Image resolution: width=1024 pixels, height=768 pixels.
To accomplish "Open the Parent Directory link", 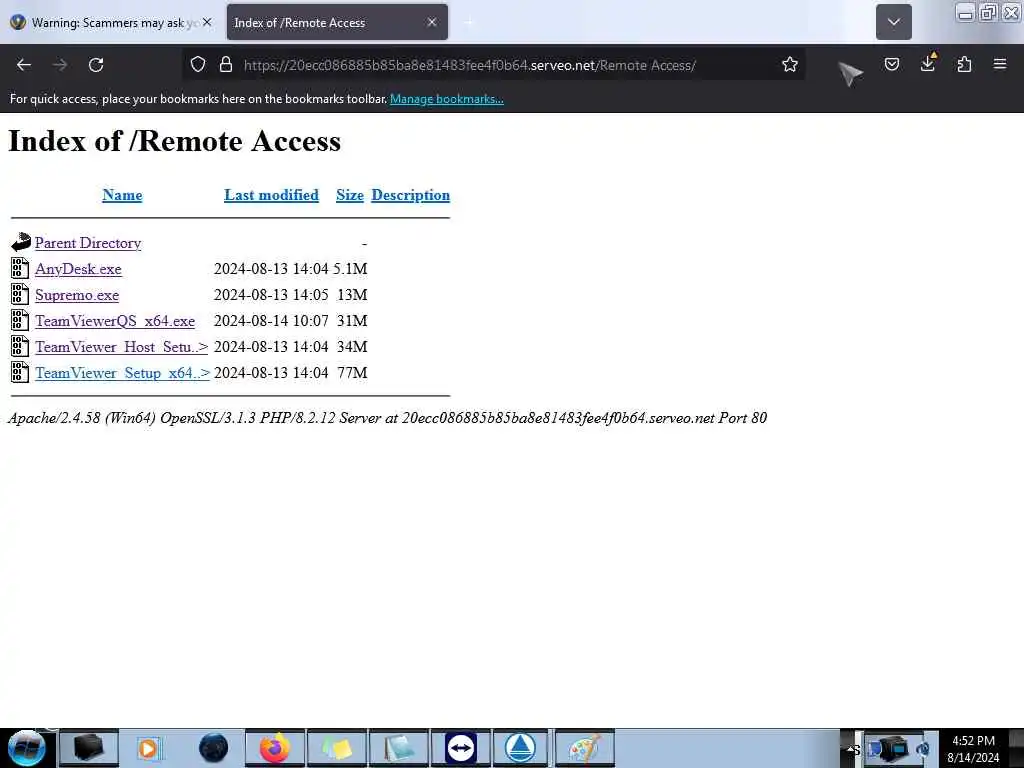I will 88,243.
